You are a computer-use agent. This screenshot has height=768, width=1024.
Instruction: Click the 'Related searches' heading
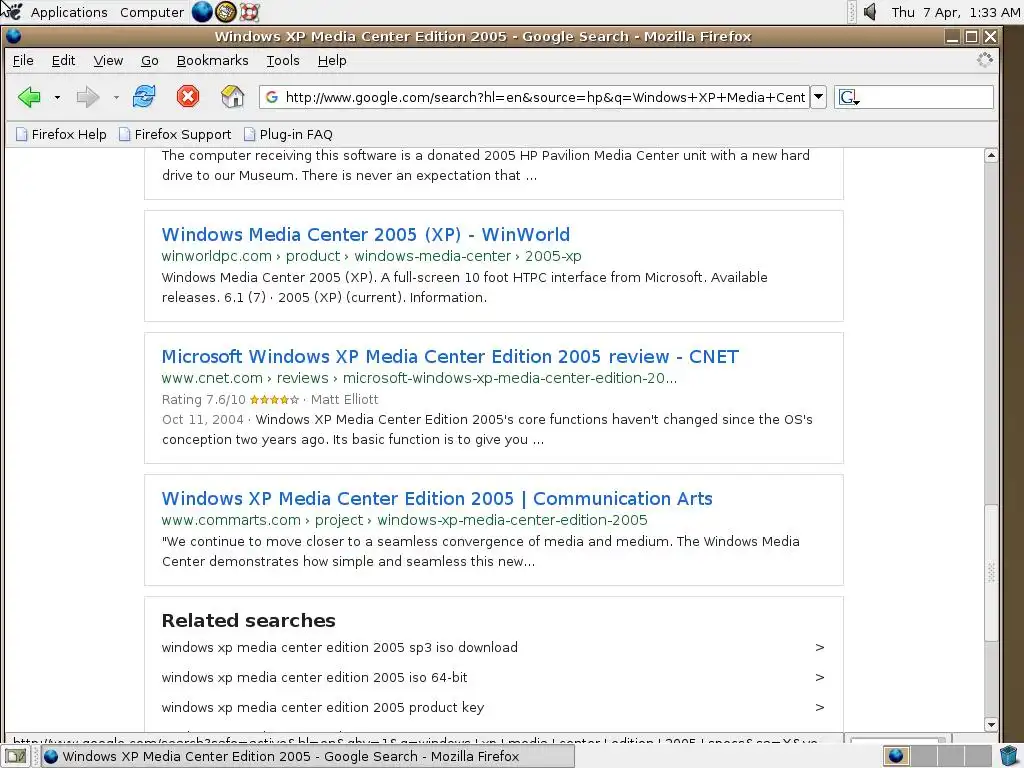point(248,620)
